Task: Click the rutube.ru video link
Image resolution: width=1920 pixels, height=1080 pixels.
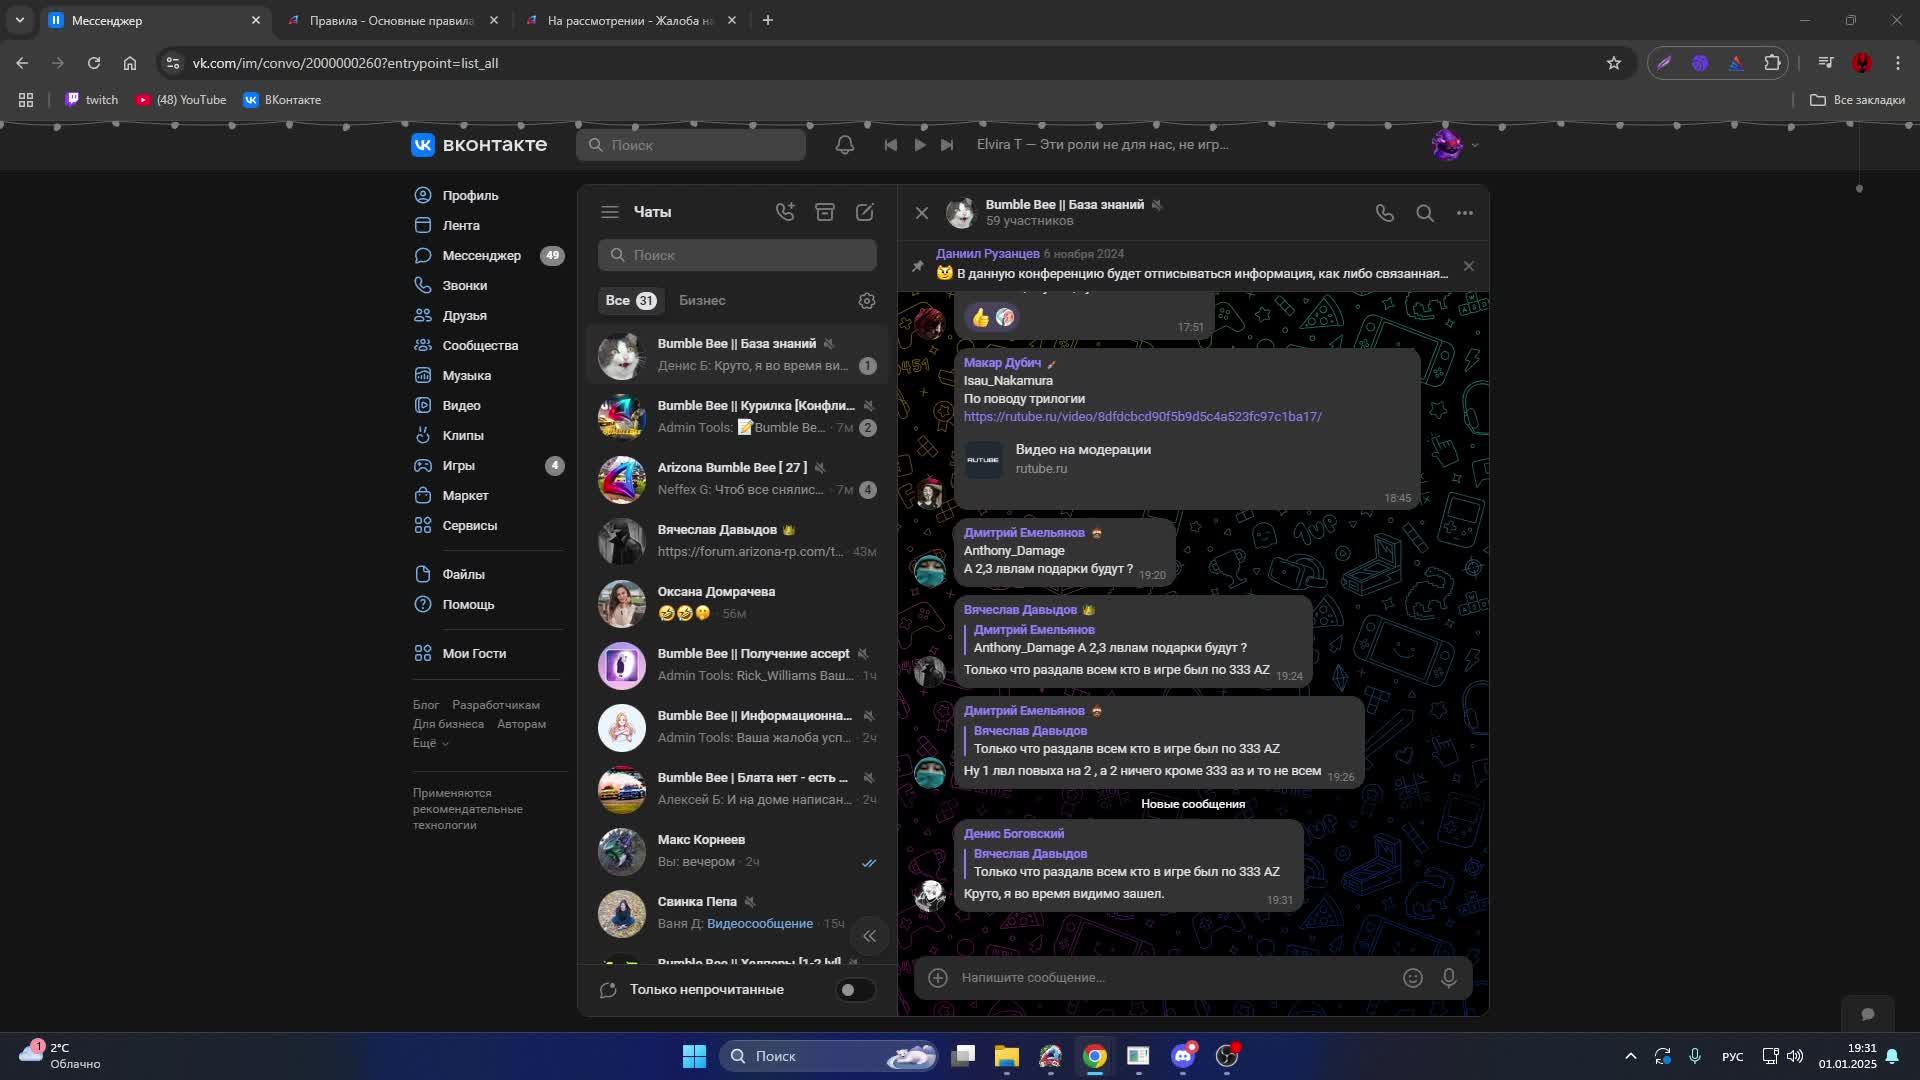Action: pyautogui.click(x=1142, y=417)
